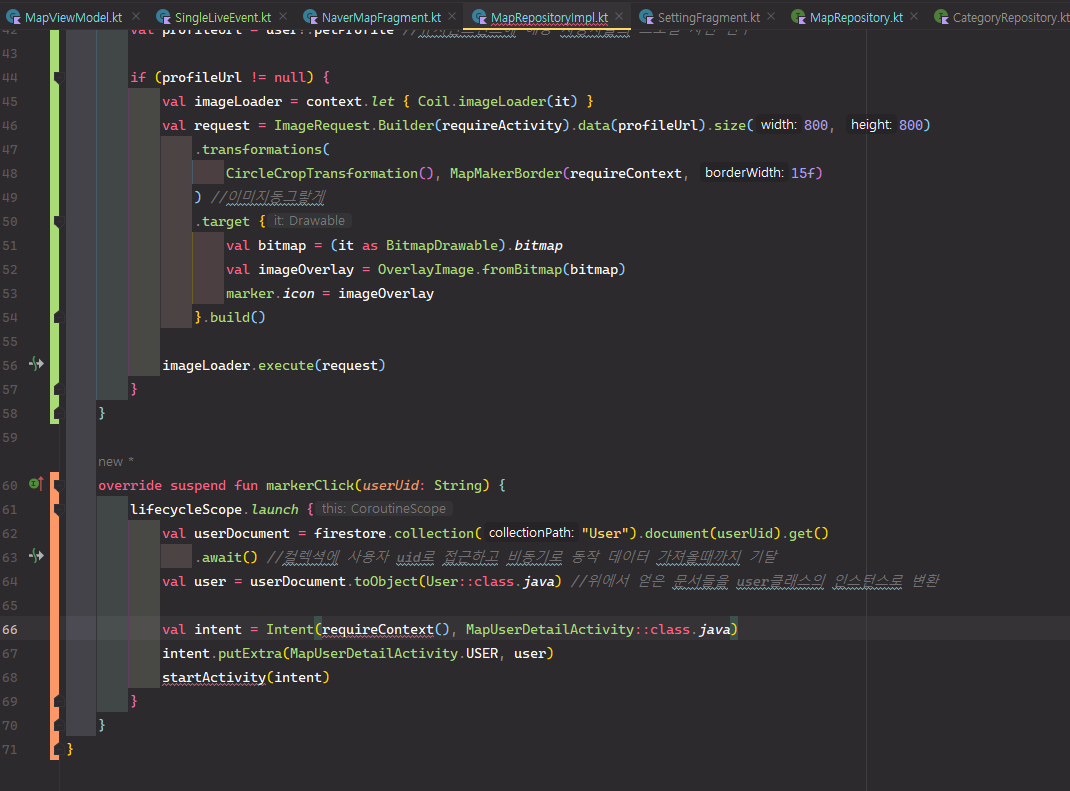Click the Kotlin icon on SettingFragment.kt tab
Screen dimensions: 1070x791
[646, 17]
